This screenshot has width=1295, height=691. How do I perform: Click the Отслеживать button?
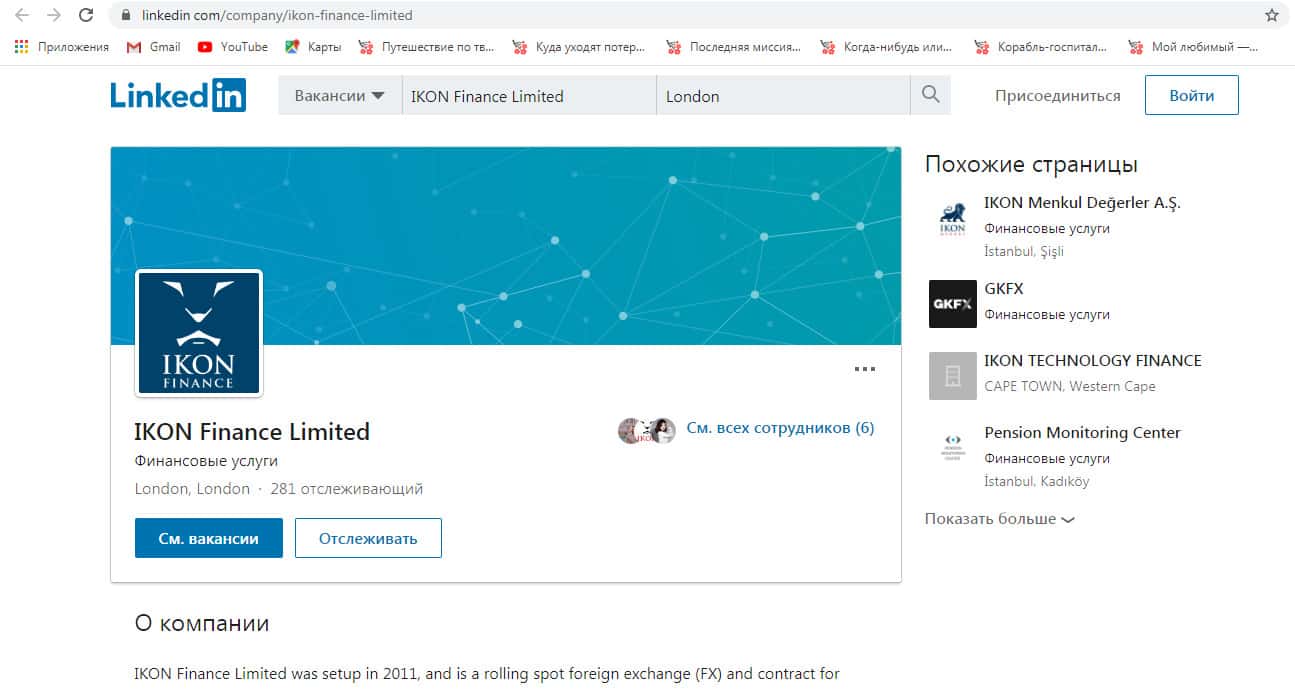click(368, 538)
